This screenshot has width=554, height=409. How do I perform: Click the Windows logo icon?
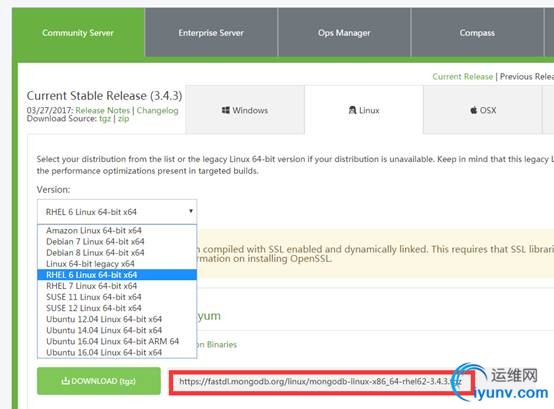(x=225, y=110)
